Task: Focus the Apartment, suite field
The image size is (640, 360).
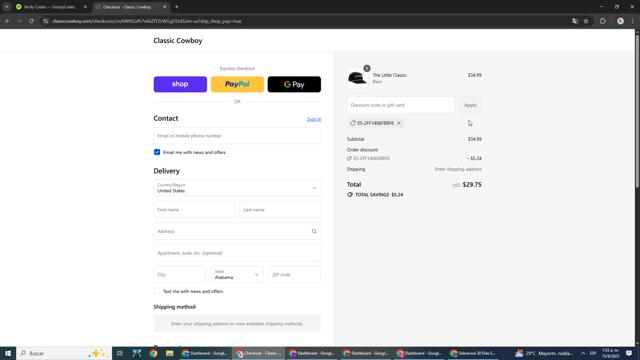Action: [237, 253]
